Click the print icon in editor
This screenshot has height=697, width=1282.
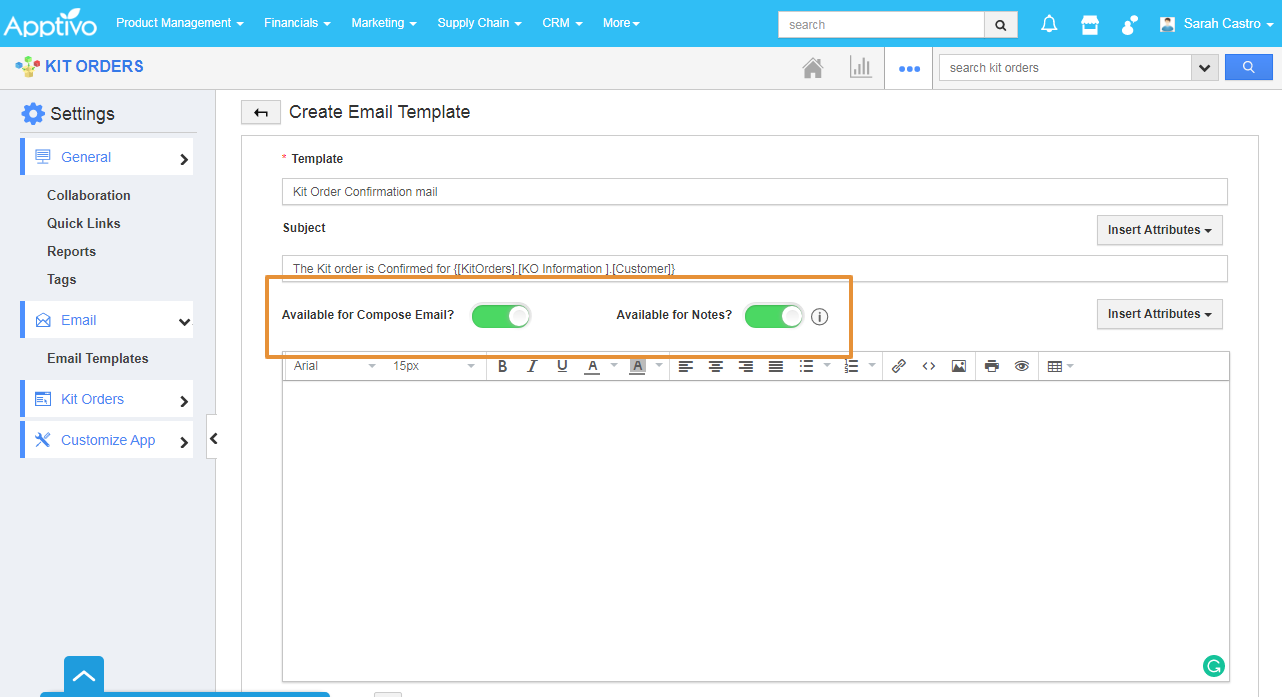coord(991,366)
